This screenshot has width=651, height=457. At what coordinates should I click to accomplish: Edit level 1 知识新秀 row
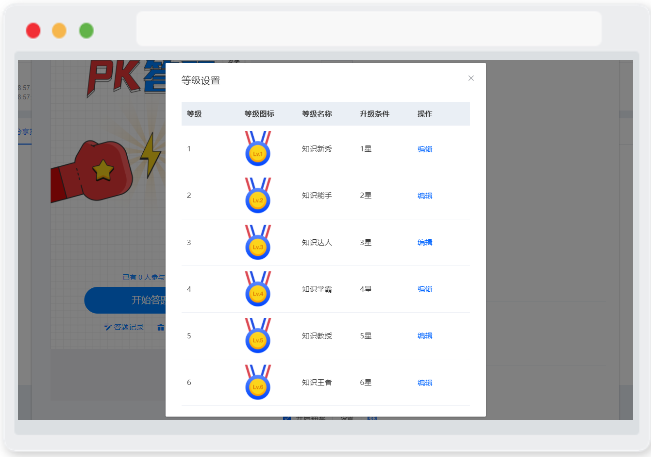[x=425, y=149]
